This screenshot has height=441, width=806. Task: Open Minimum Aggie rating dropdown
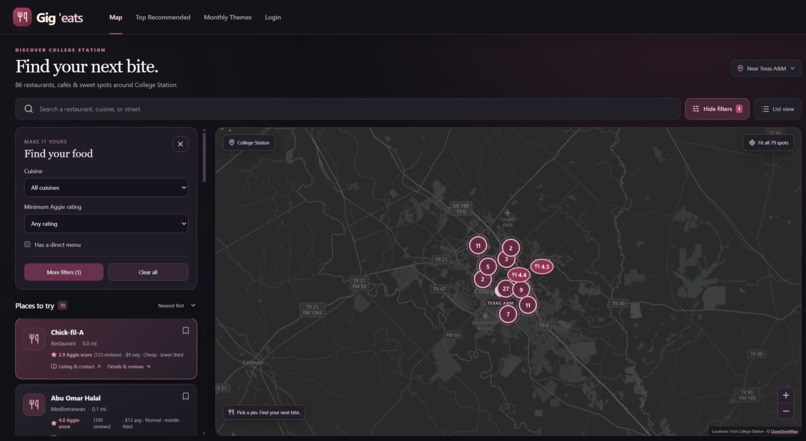(106, 224)
